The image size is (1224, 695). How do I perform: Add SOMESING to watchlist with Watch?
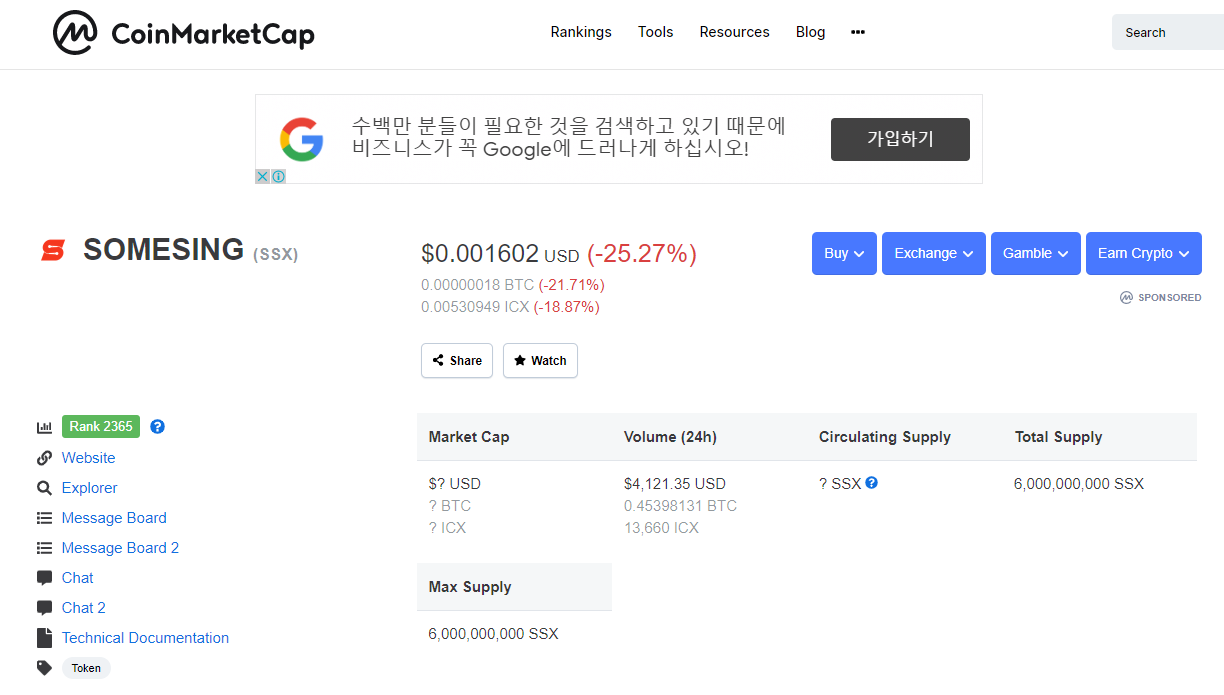(540, 361)
